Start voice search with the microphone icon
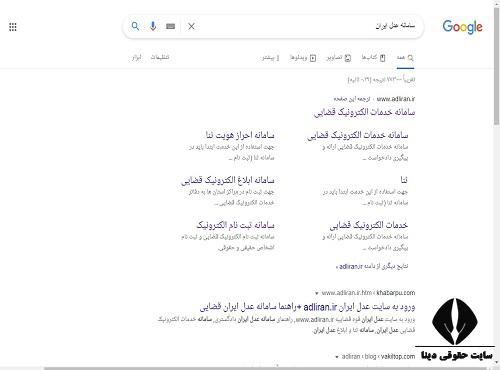The height and width of the screenshot is (370, 500). (x=153, y=26)
